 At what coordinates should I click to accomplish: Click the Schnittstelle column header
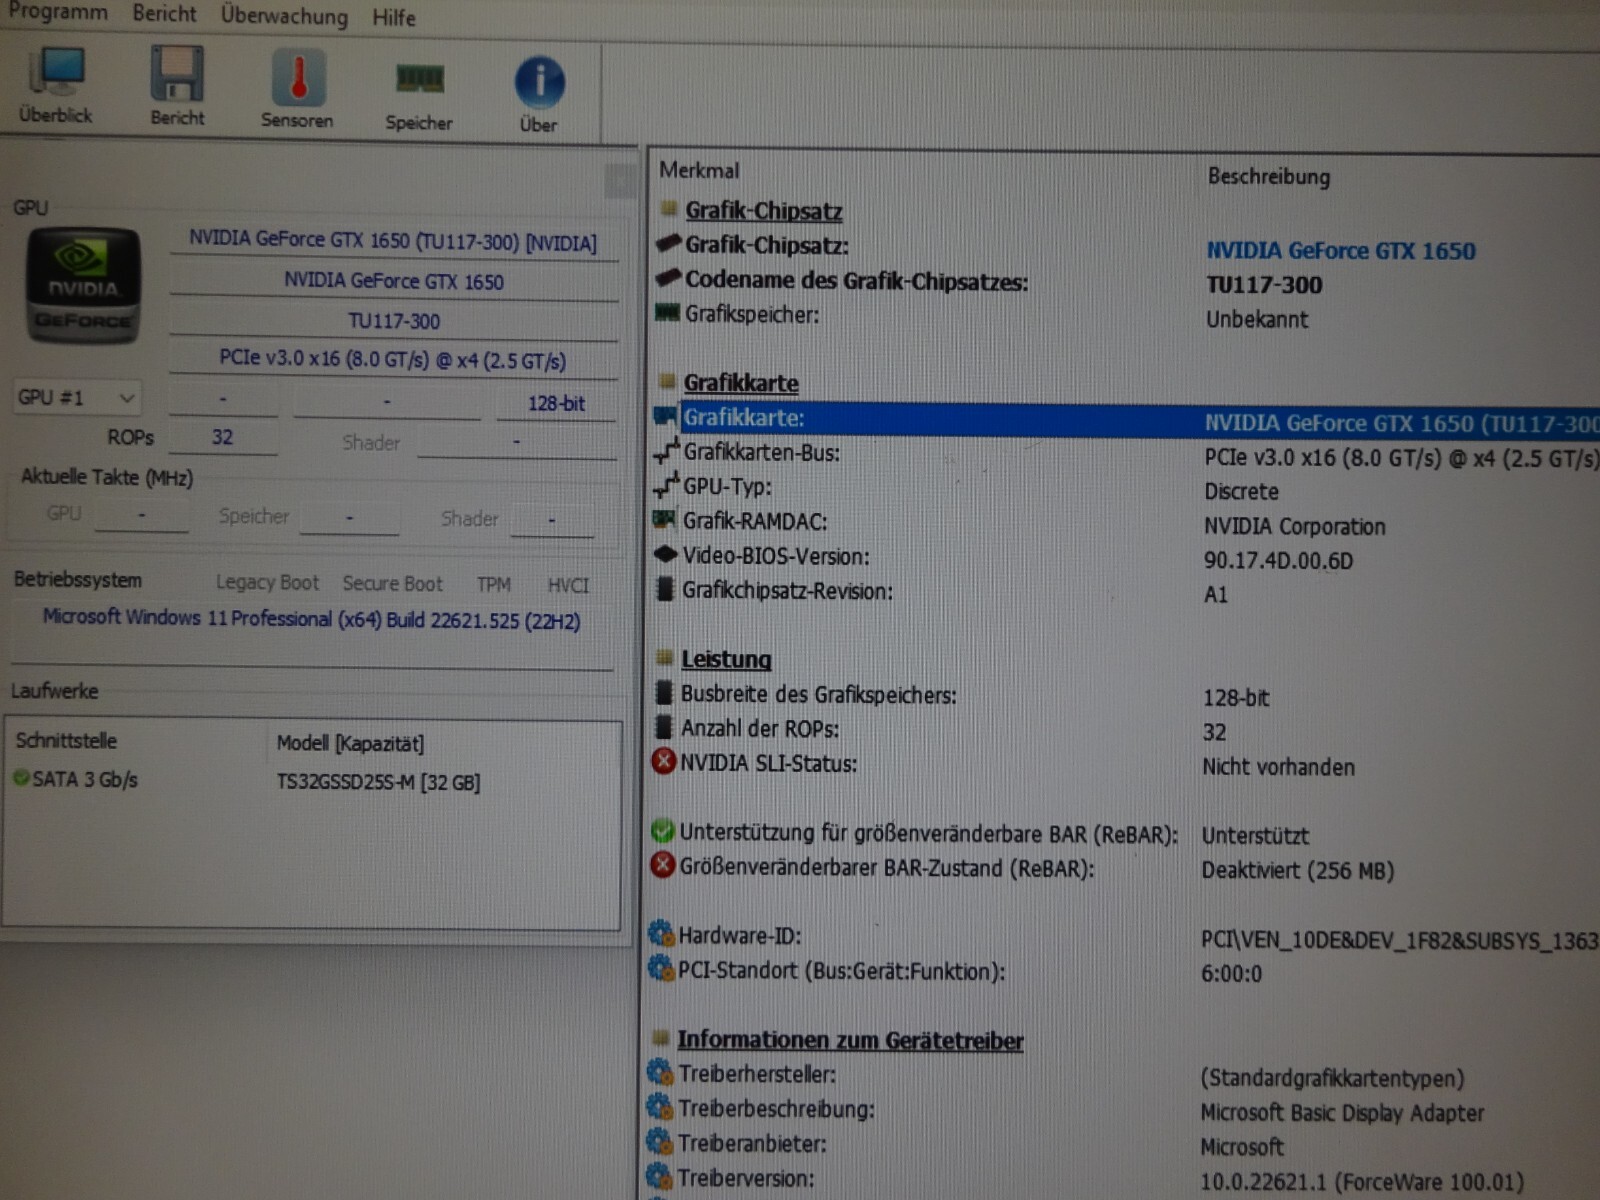click(x=66, y=741)
